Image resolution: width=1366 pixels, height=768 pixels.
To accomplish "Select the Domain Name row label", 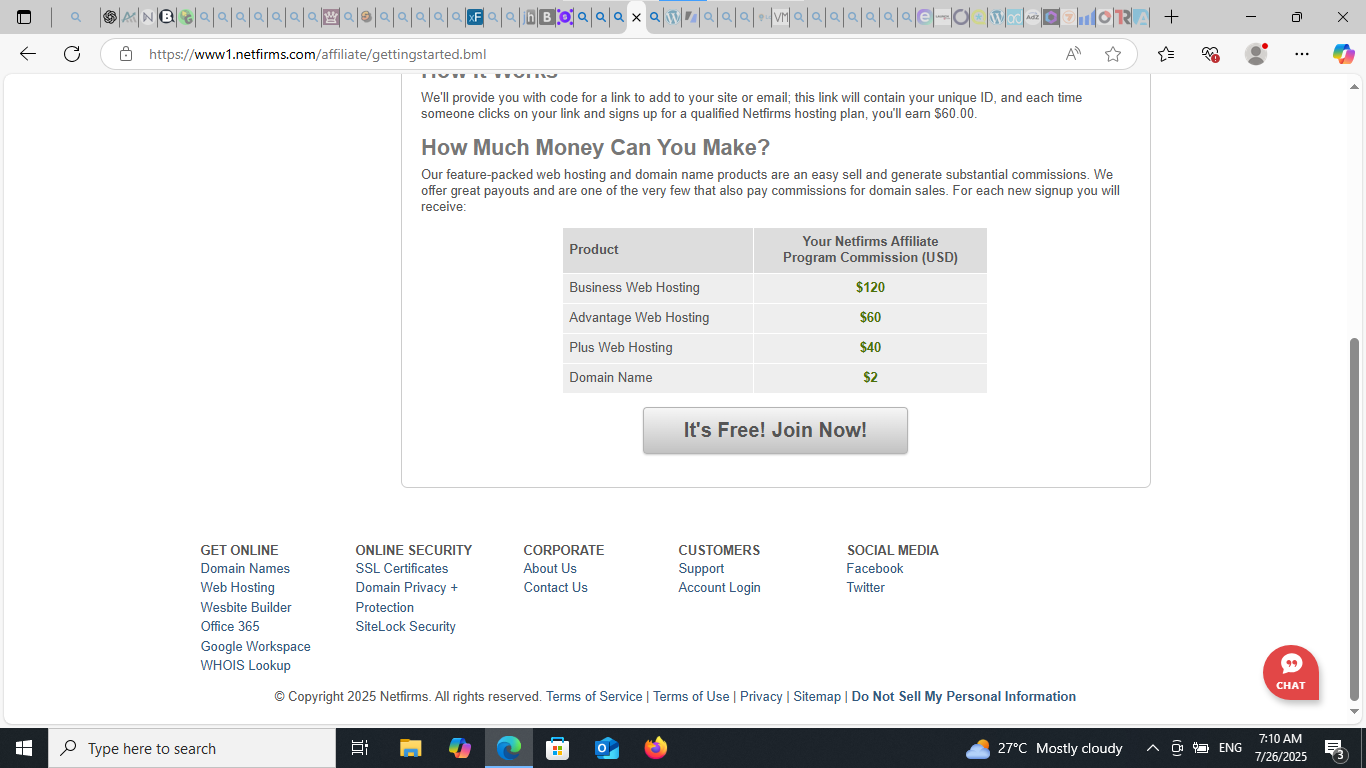I will click(x=611, y=377).
